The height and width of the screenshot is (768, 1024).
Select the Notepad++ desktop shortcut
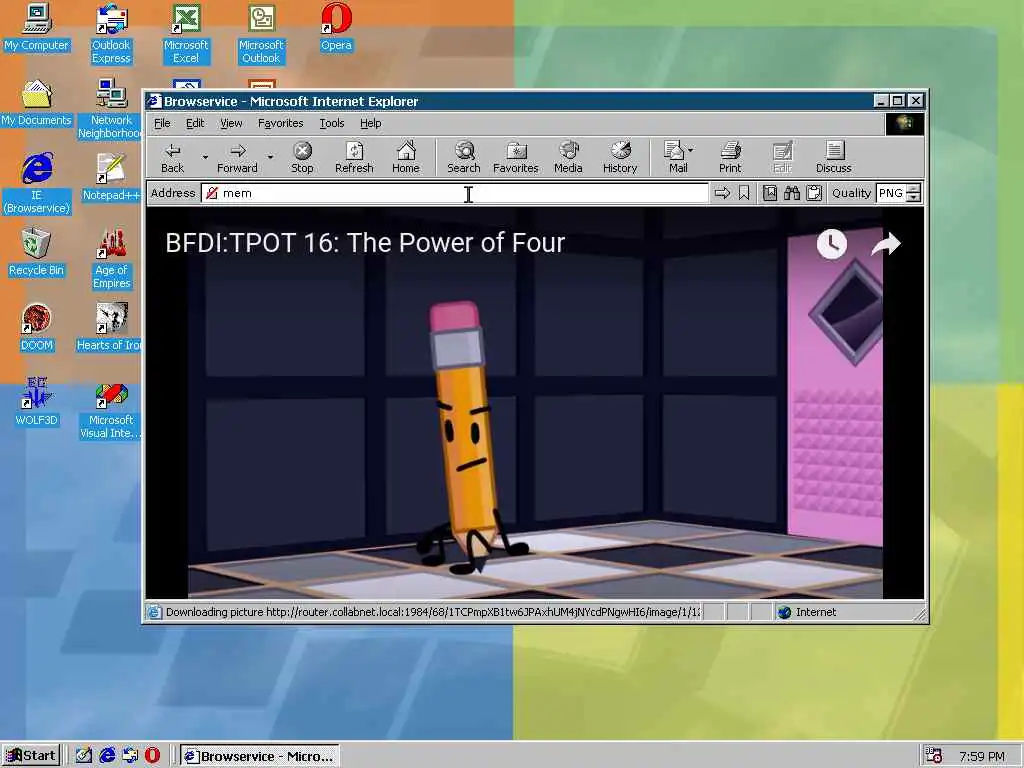click(111, 178)
